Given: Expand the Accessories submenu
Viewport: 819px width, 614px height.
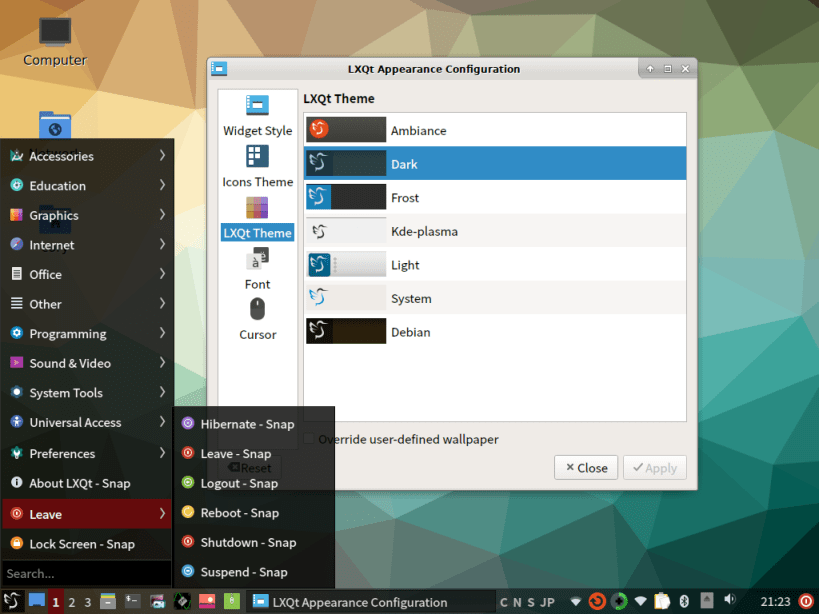Looking at the screenshot, I should 87,156.
